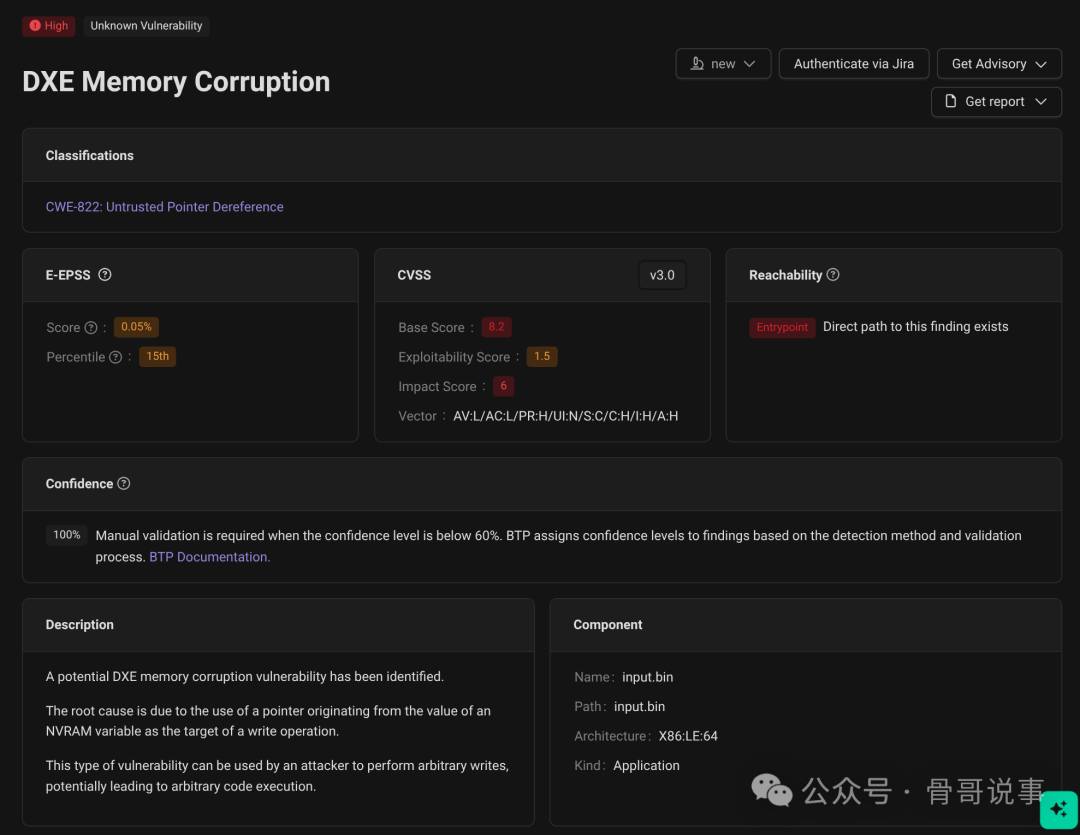1080x835 pixels.
Task: Click the Authenticate via Jira button
Action: click(853, 64)
